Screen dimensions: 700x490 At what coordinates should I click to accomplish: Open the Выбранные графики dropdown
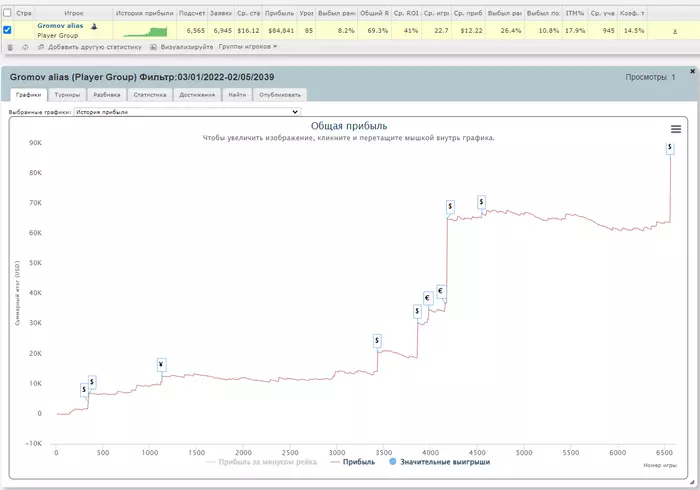click(x=187, y=112)
